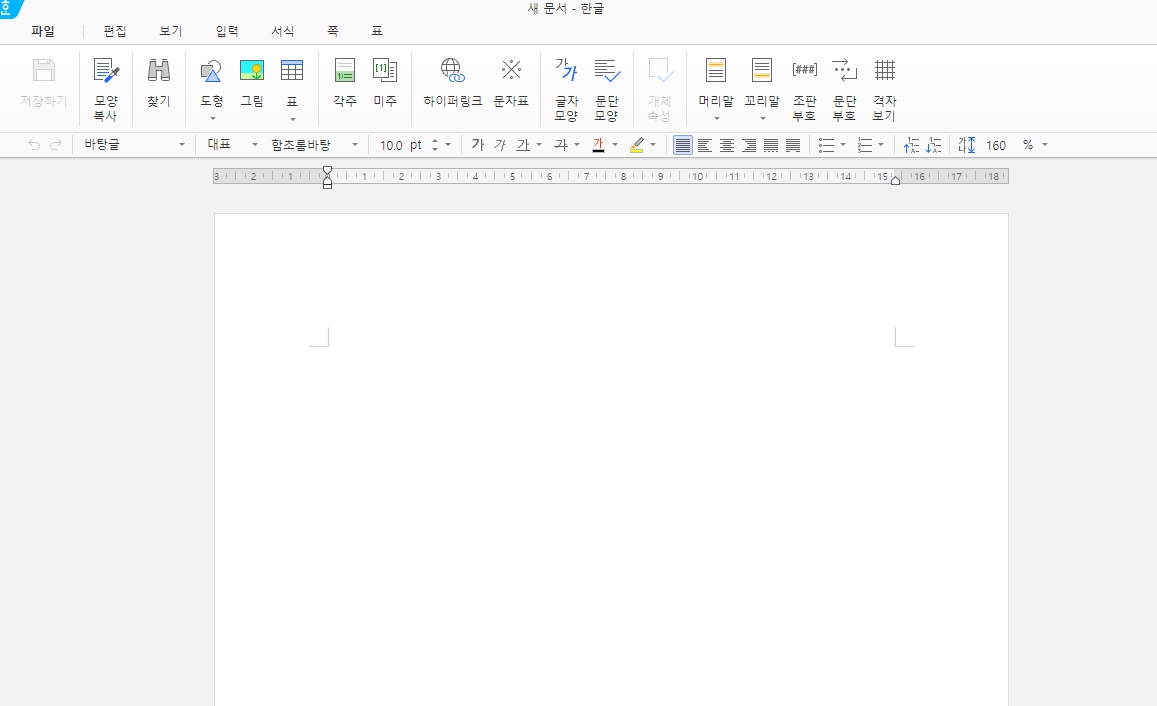
Task: Apply the yellow highlight color
Action: [x=636, y=145]
